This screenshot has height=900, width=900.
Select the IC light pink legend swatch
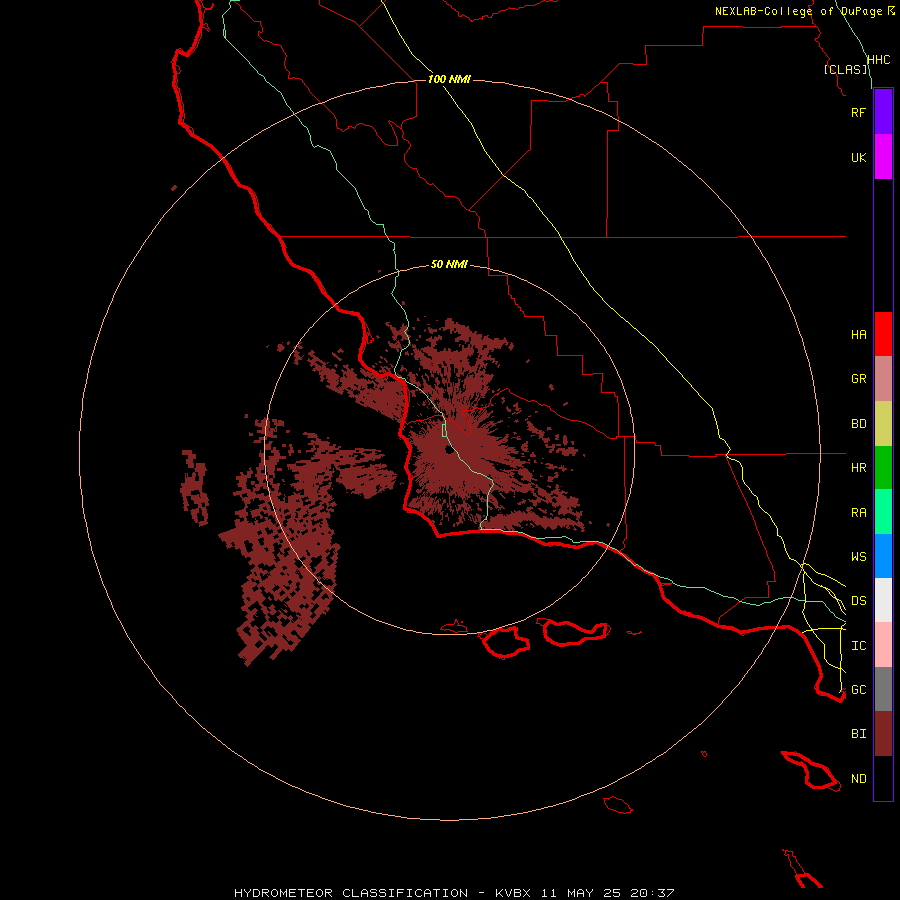(883, 645)
